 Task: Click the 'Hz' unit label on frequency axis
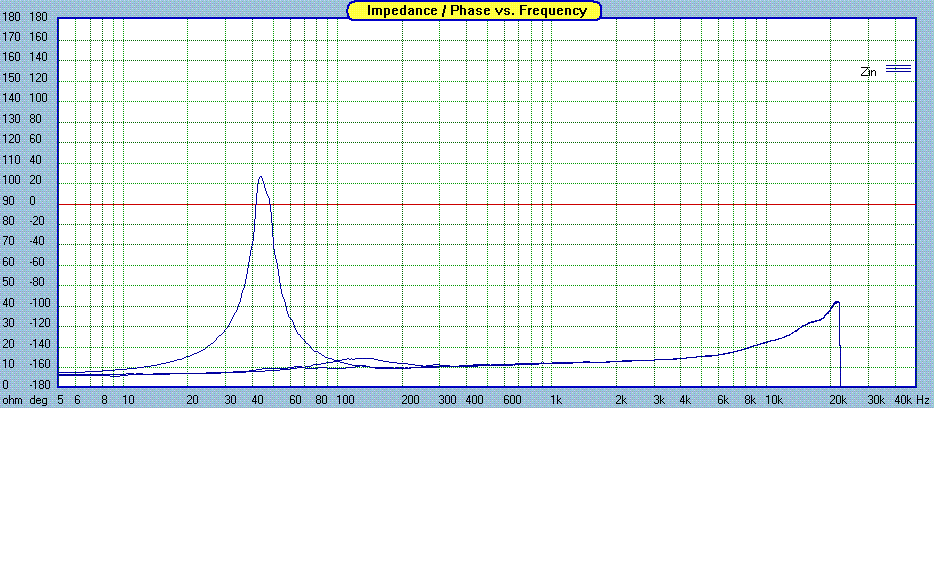coord(923,400)
